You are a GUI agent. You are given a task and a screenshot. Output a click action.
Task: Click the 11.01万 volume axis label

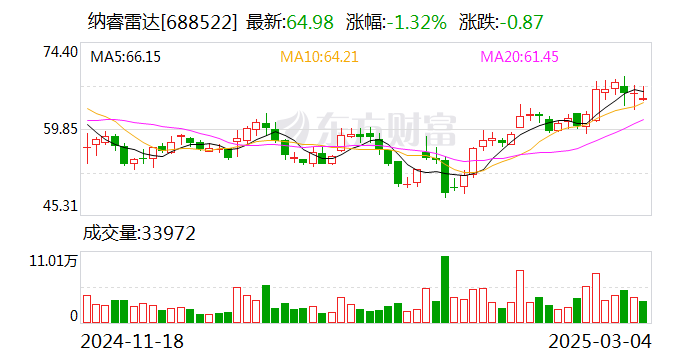(53, 261)
